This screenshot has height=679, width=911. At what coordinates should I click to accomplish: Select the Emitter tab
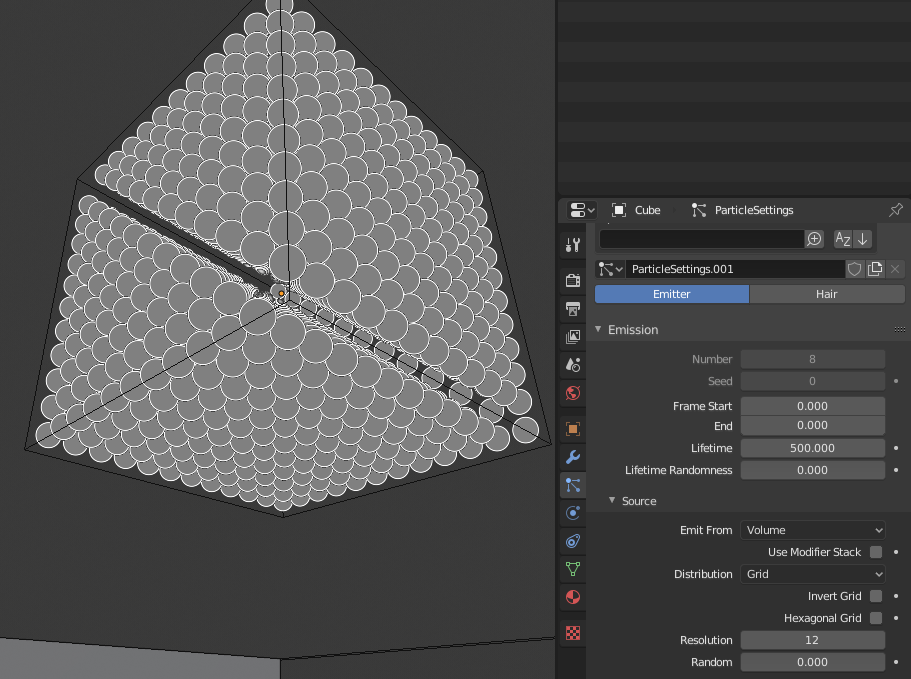point(671,294)
